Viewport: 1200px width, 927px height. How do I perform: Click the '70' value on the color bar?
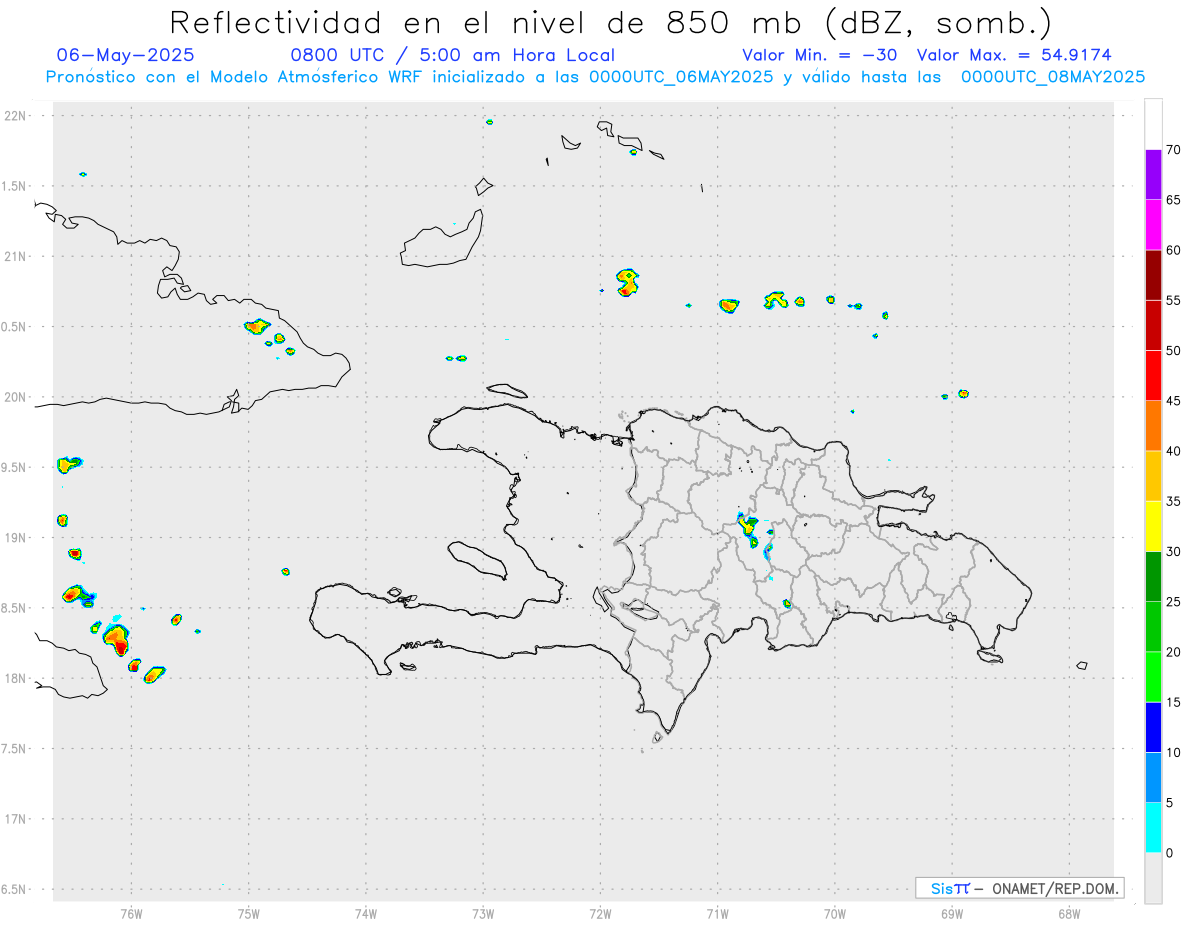(1173, 150)
